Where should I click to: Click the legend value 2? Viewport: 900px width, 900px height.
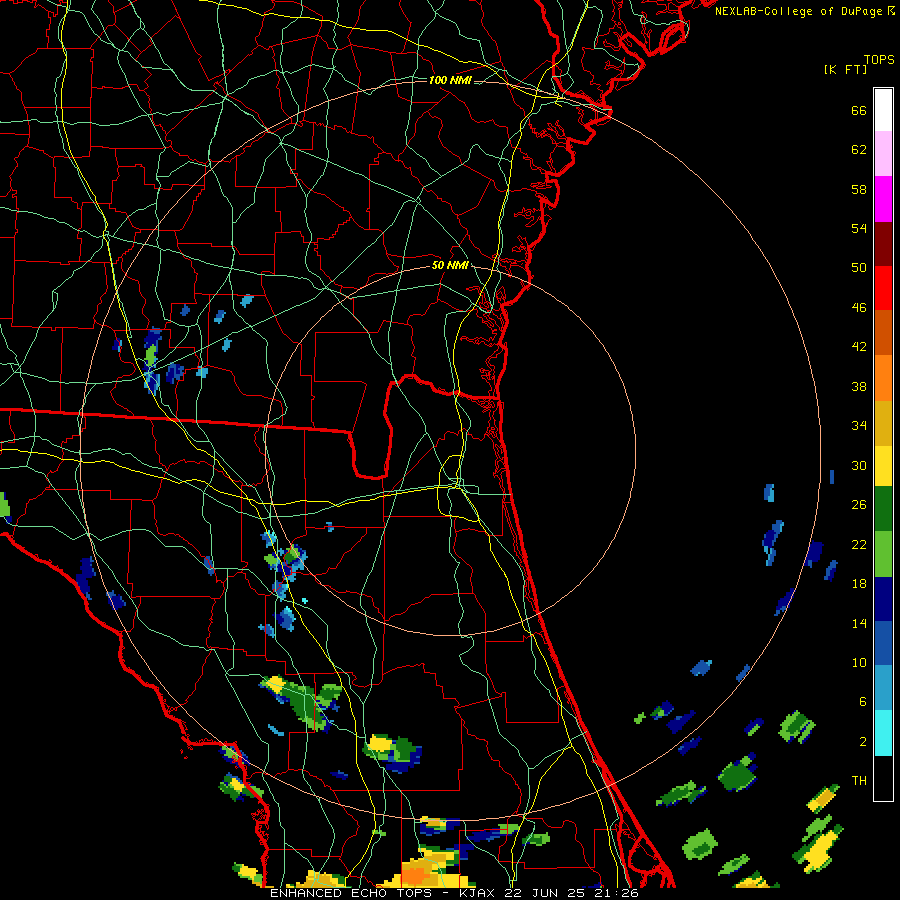863,742
